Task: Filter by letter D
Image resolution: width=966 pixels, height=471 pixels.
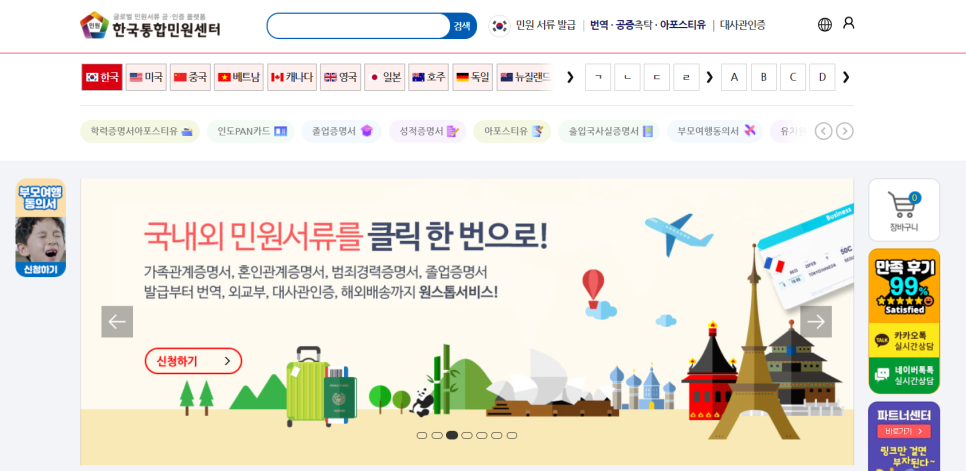Action: point(822,77)
